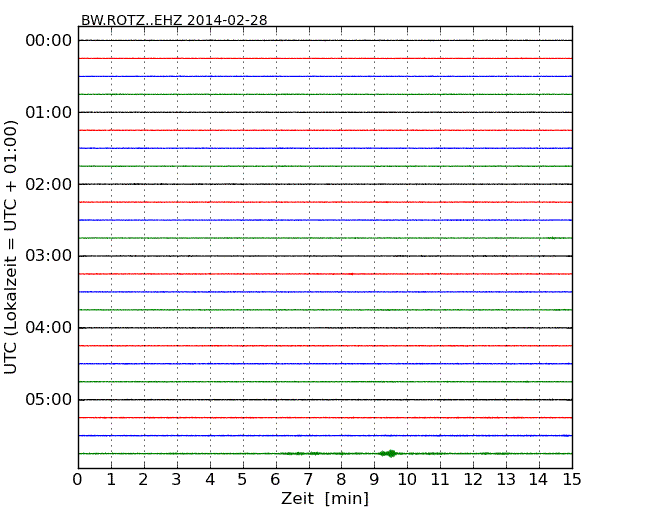The height and width of the screenshot is (520, 650).
Task: Click x-axis tick label 8
Action: (341, 480)
